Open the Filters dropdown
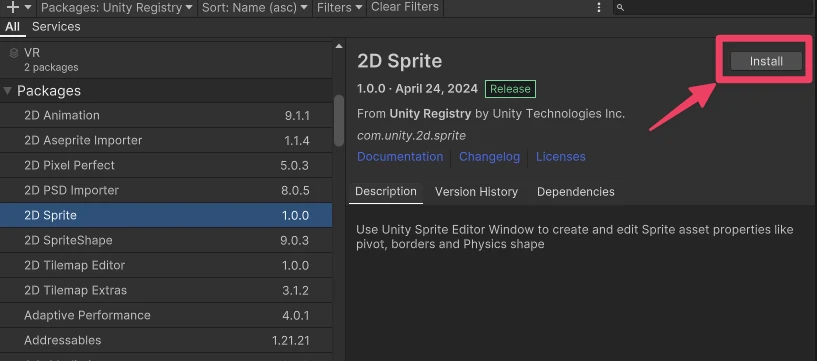Image resolution: width=817 pixels, height=361 pixels. 339,8
